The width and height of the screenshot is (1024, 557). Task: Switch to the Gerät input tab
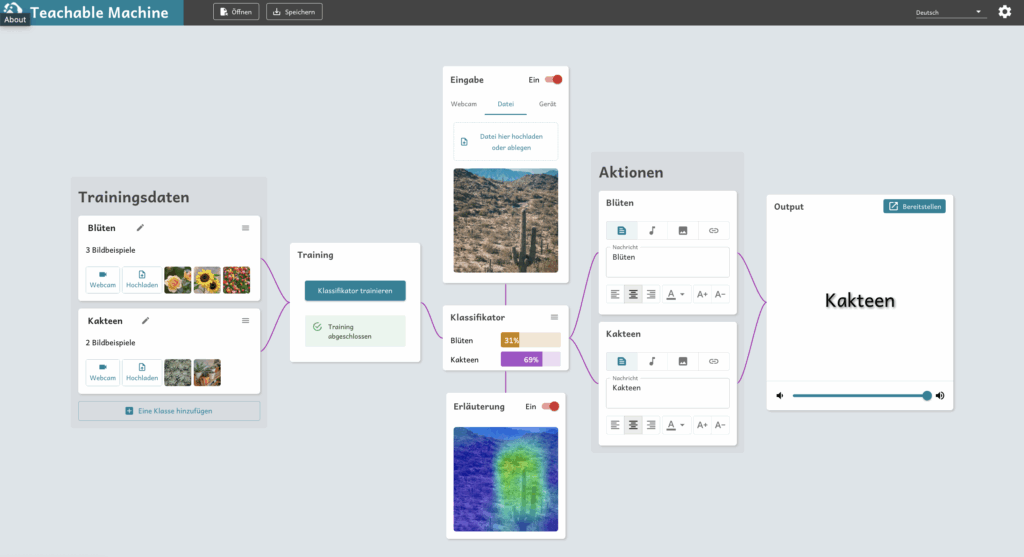(548, 104)
